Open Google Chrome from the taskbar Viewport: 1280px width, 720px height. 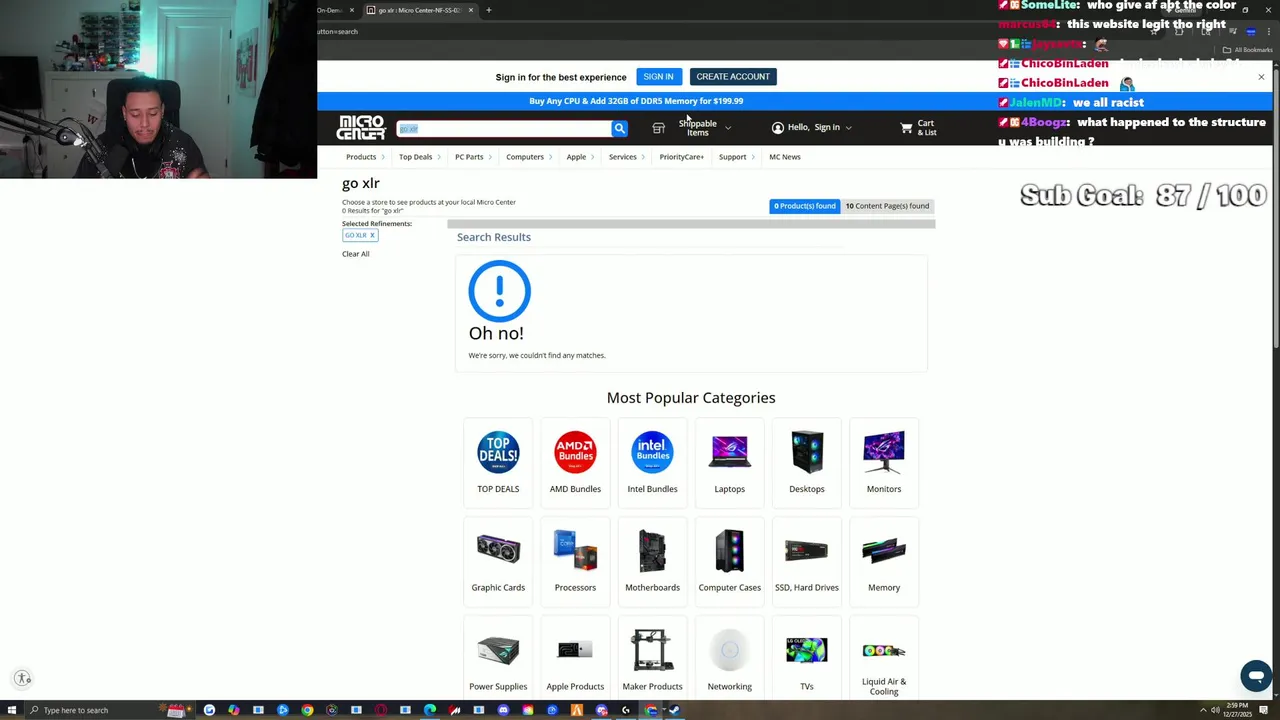(307, 710)
